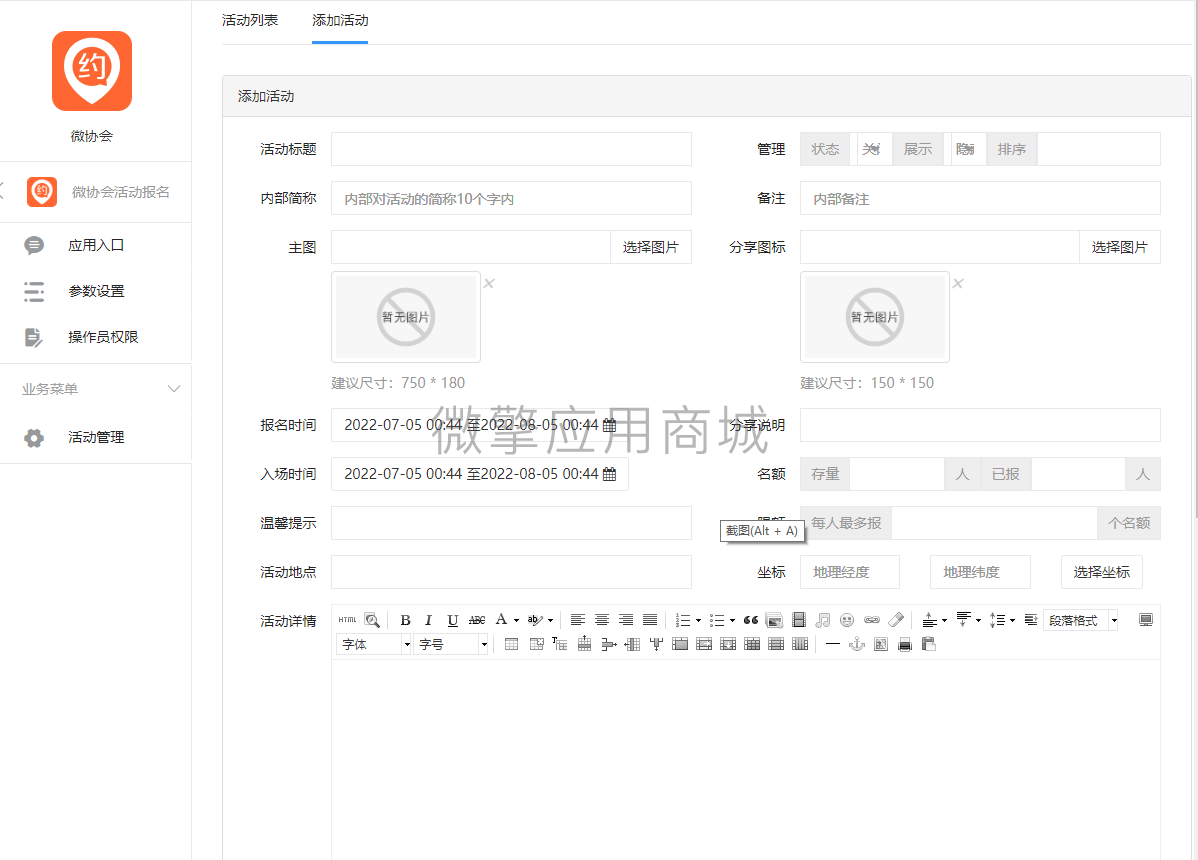
Task: Open 参数设置 in sidebar
Action: [96, 291]
